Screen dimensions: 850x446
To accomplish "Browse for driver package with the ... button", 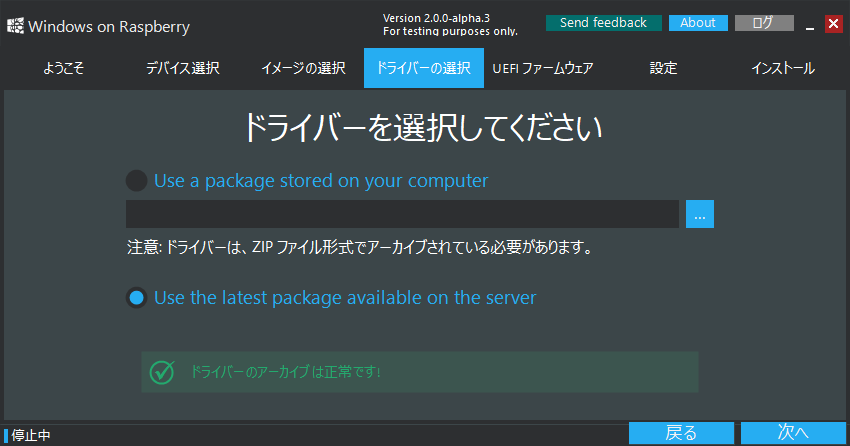I will pyautogui.click(x=699, y=214).
